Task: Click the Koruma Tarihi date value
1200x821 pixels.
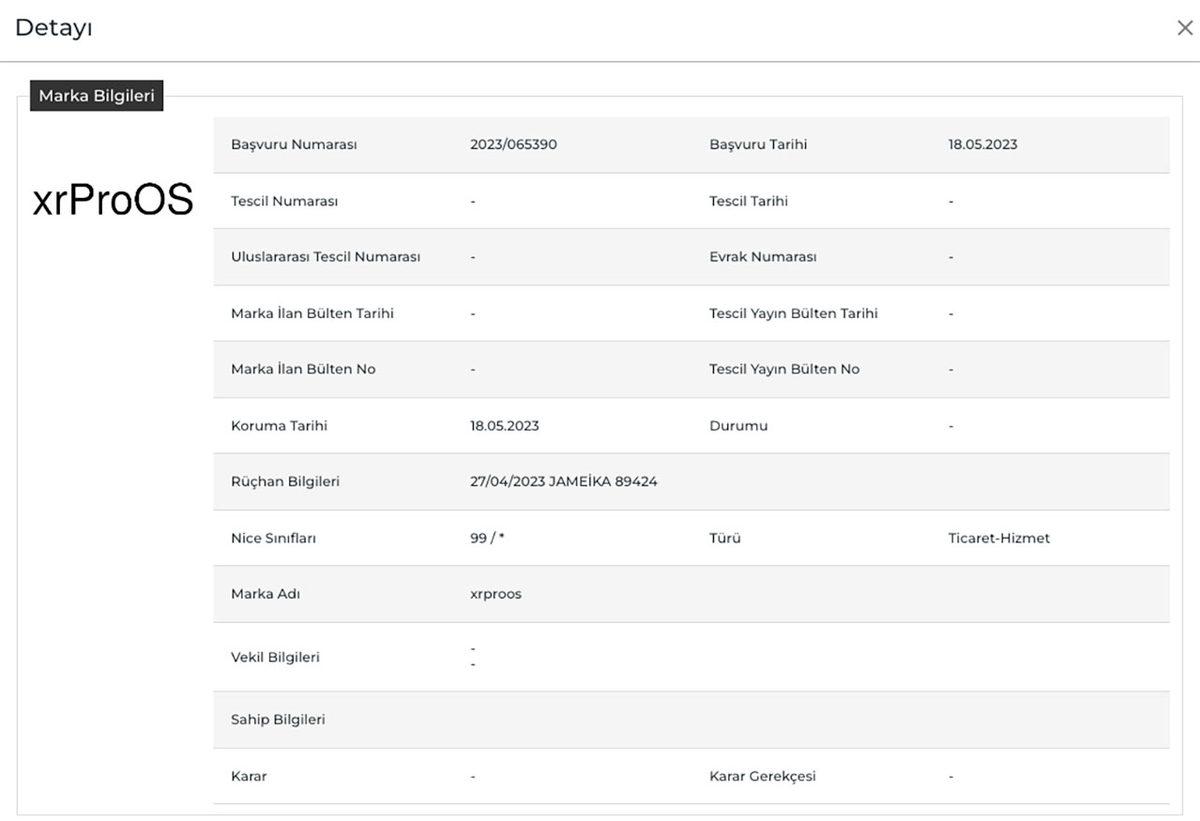Action: coord(504,426)
